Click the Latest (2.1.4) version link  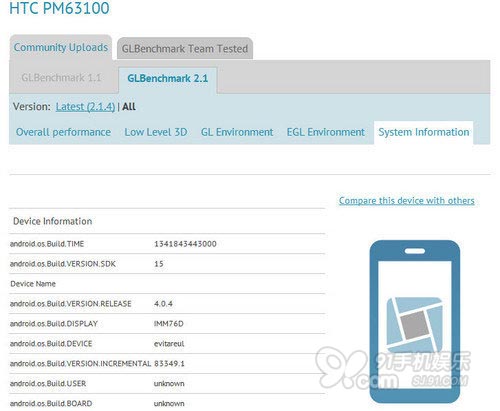85,107
